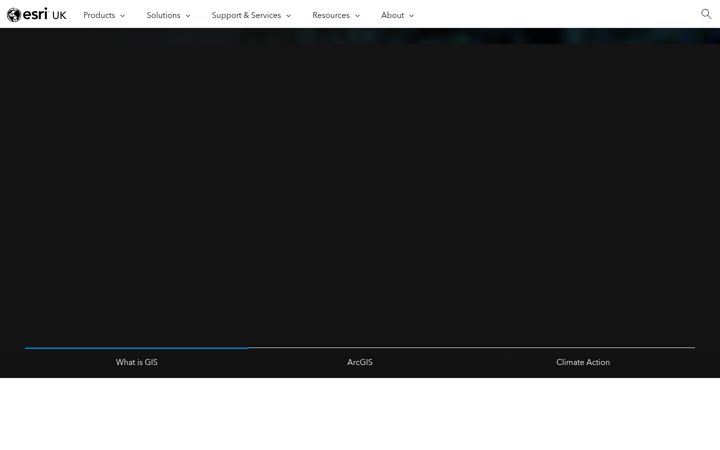Open the Support & Services menu
Image resolution: width=720 pixels, height=450 pixels.
click(x=251, y=15)
